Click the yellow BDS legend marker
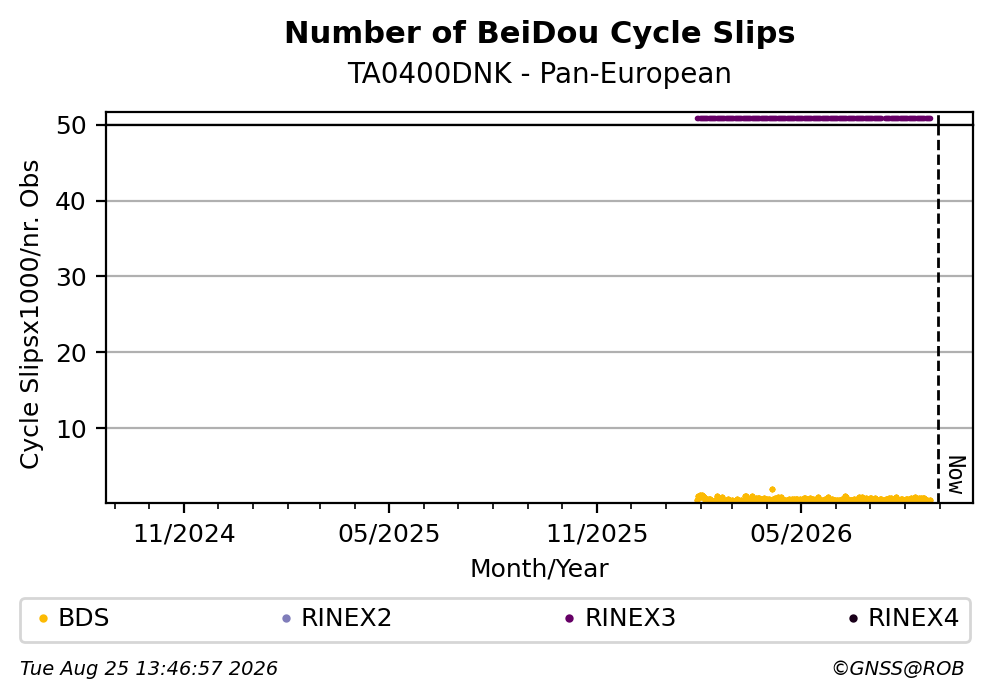Viewport: 993px width, 699px height. click(x=43, y=619)
